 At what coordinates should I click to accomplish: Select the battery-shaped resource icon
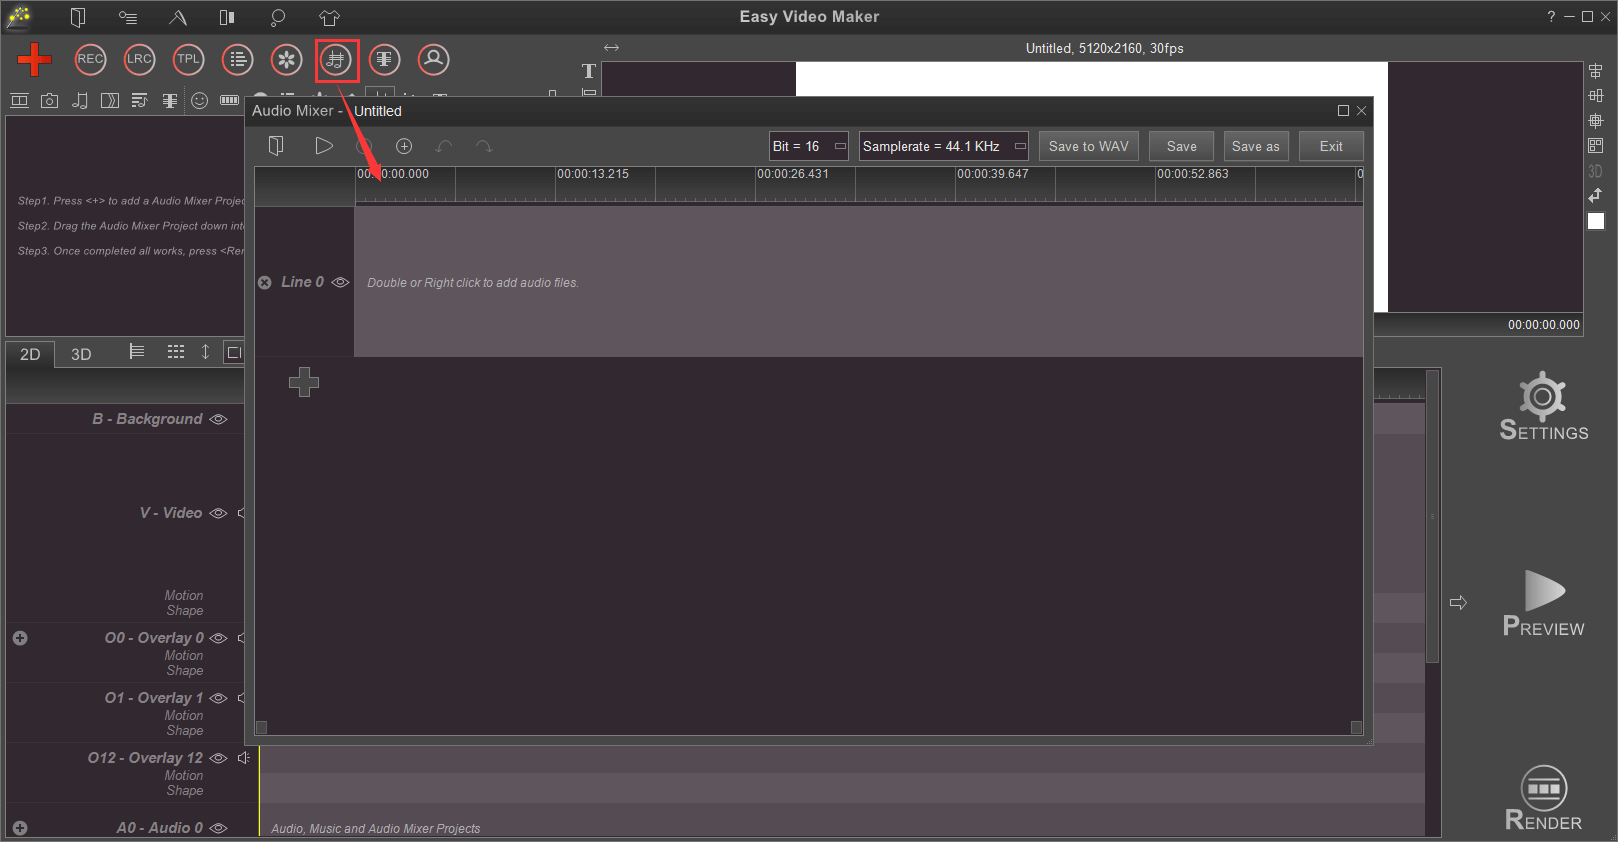pos(230,100)
